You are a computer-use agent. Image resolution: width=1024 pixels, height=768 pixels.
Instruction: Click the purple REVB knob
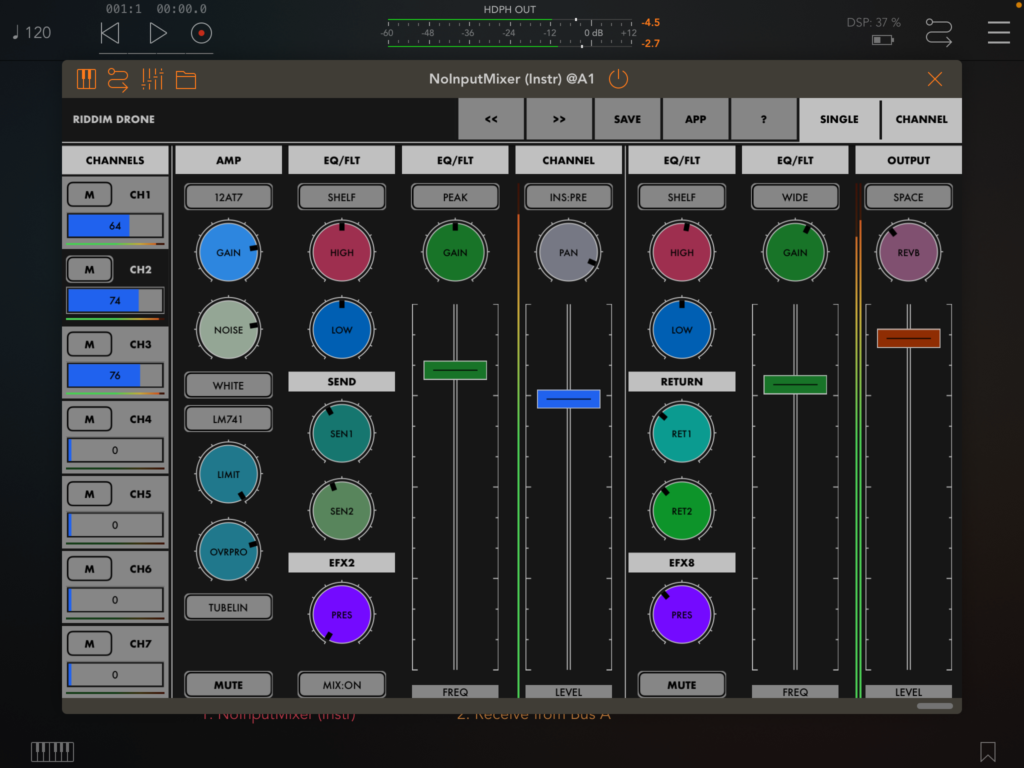coord(908,252)
